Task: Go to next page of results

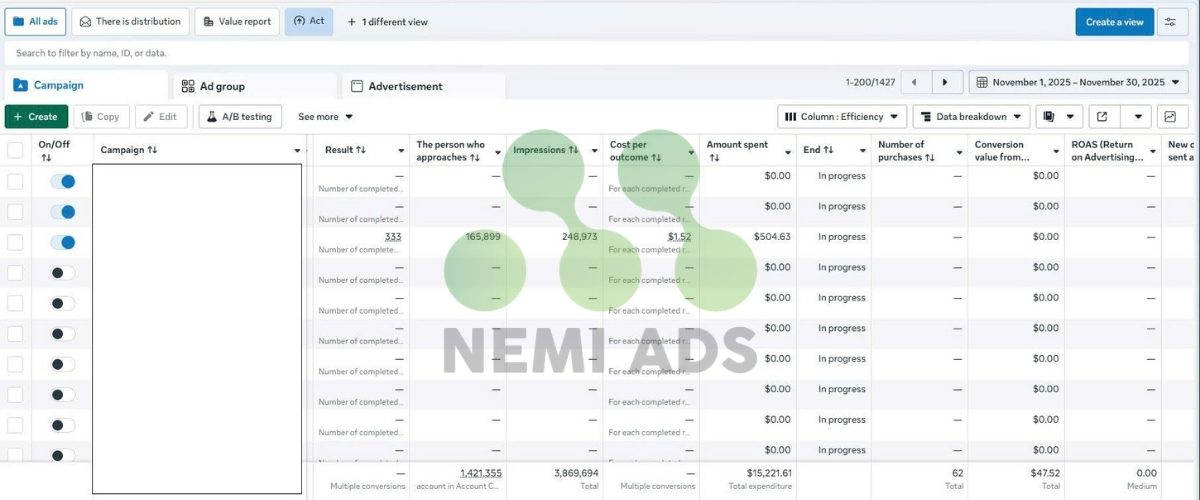Action: (x=947, y=82)
